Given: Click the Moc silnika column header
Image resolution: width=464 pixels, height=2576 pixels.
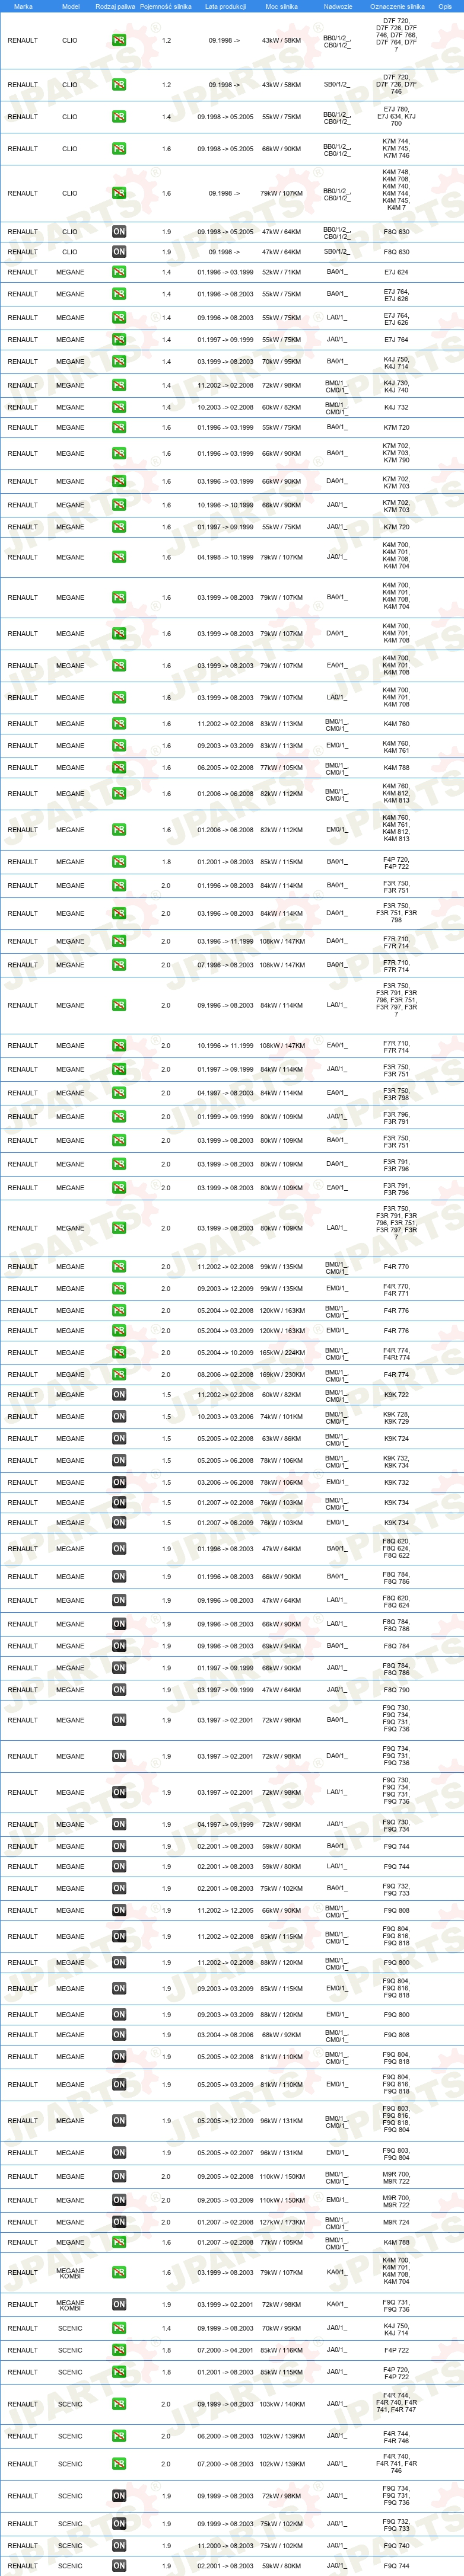Looking at the screenshot, I should pos(281,6).
